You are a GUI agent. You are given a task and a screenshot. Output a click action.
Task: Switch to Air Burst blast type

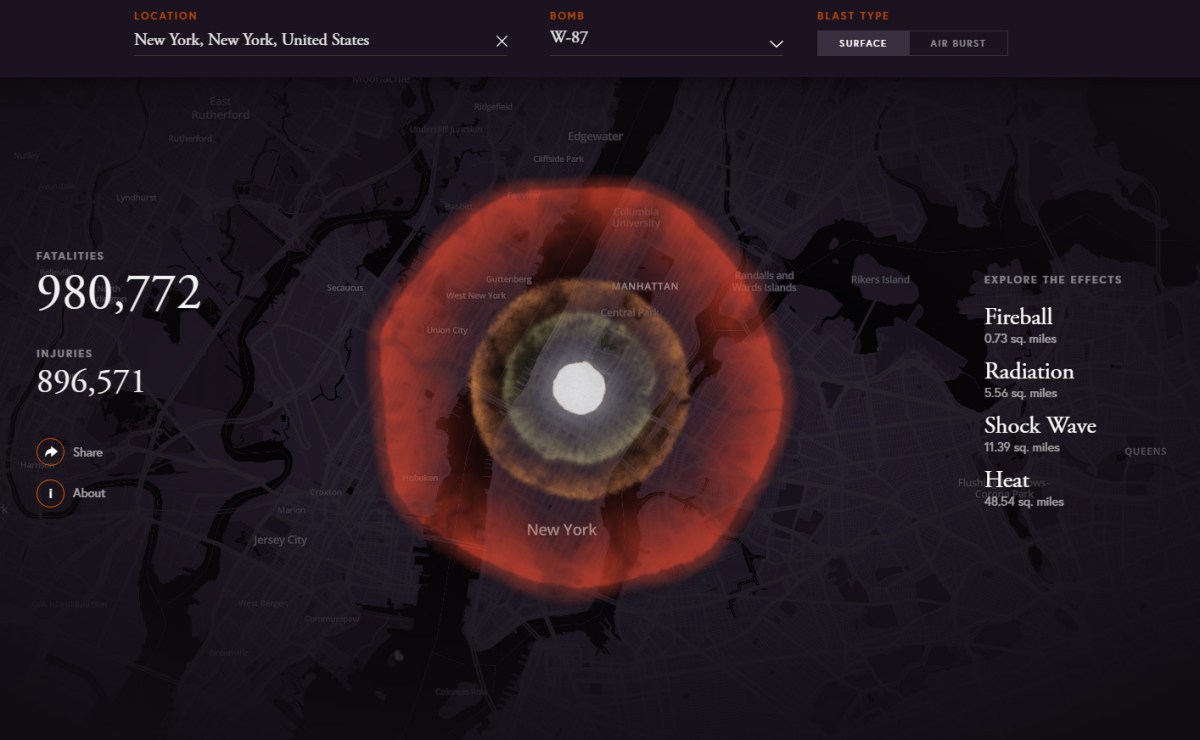tap(958, 43)
